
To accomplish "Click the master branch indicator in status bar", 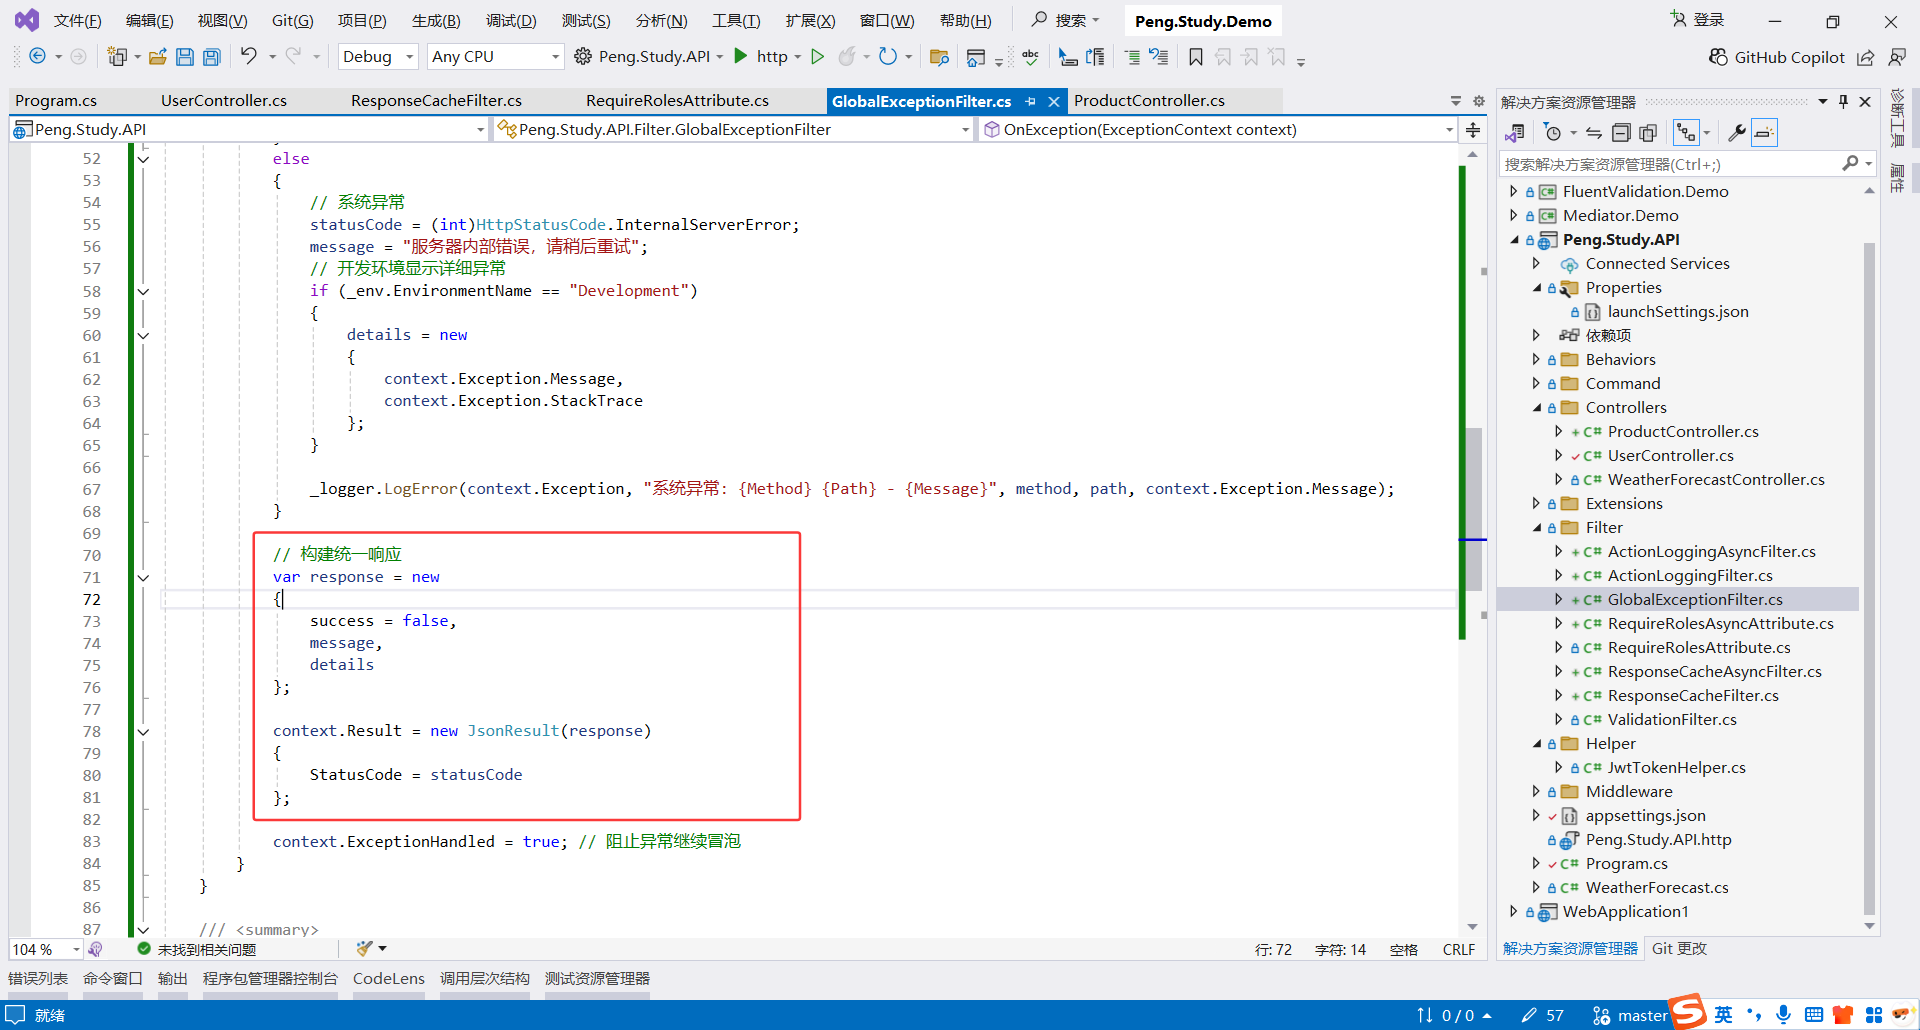I will pyautogui.click(x=1630, y=1016).
